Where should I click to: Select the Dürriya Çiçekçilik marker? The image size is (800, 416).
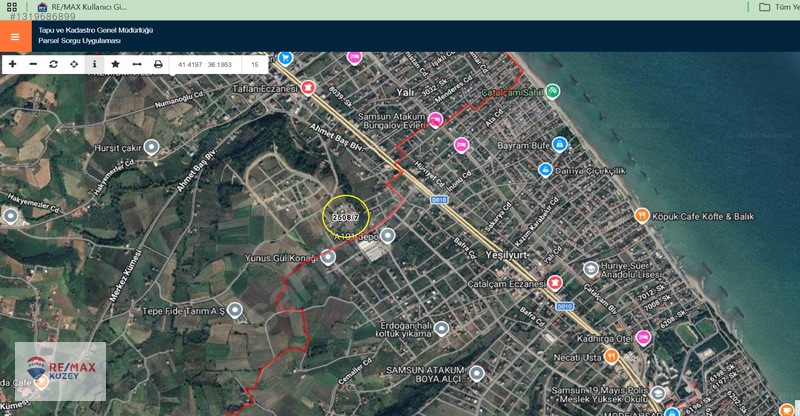pyautogui.click(x=545, y=170)
